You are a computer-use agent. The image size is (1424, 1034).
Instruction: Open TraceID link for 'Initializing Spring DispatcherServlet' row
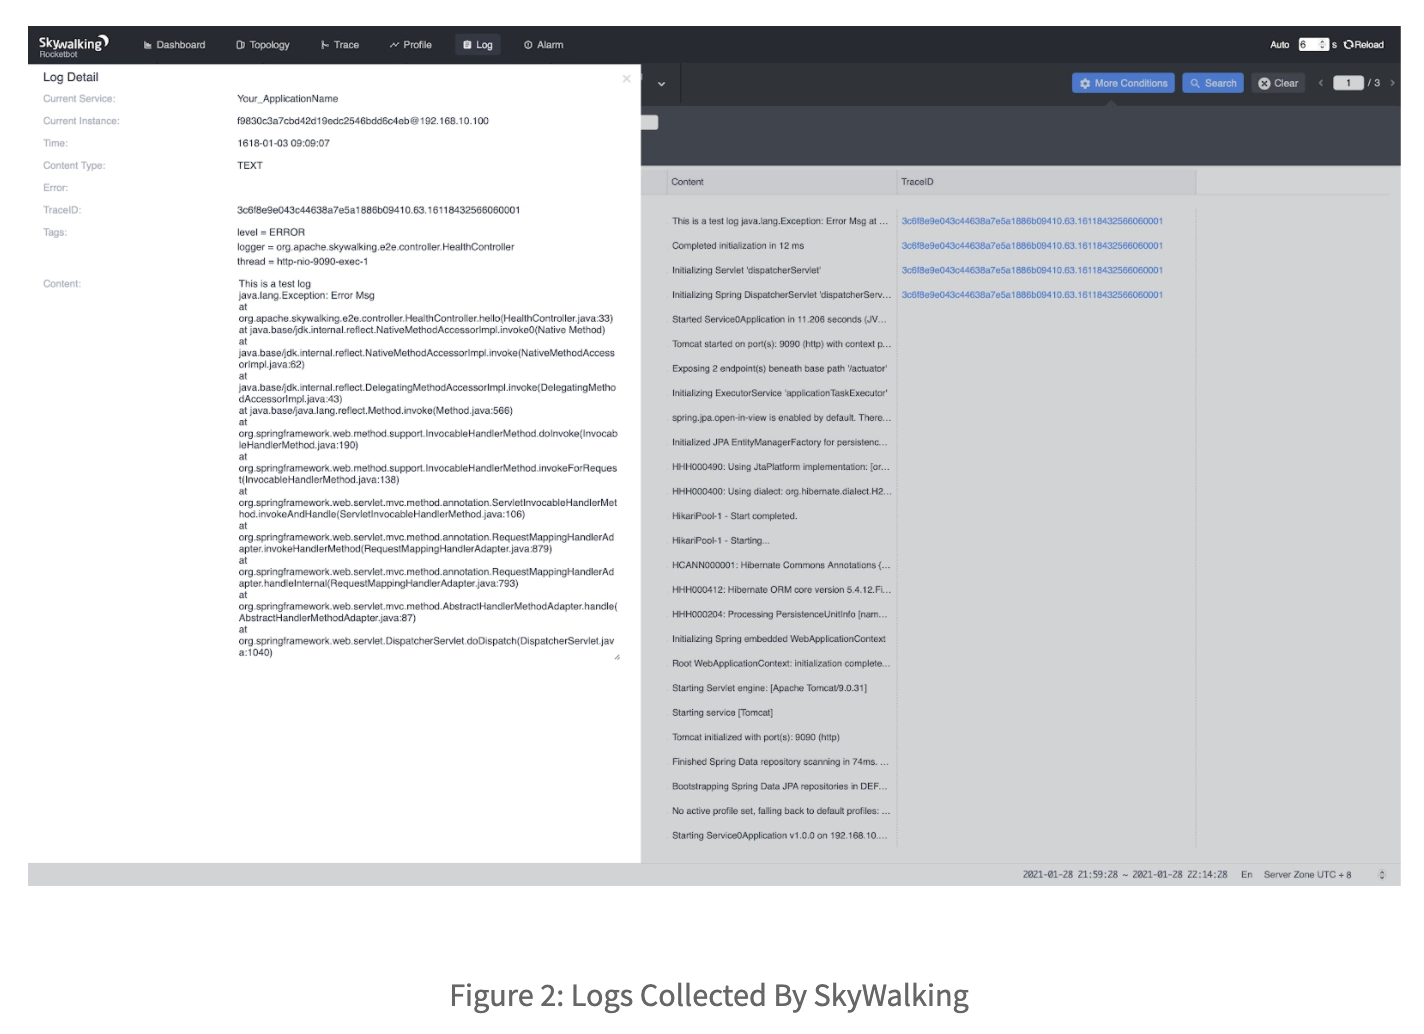1032,295
